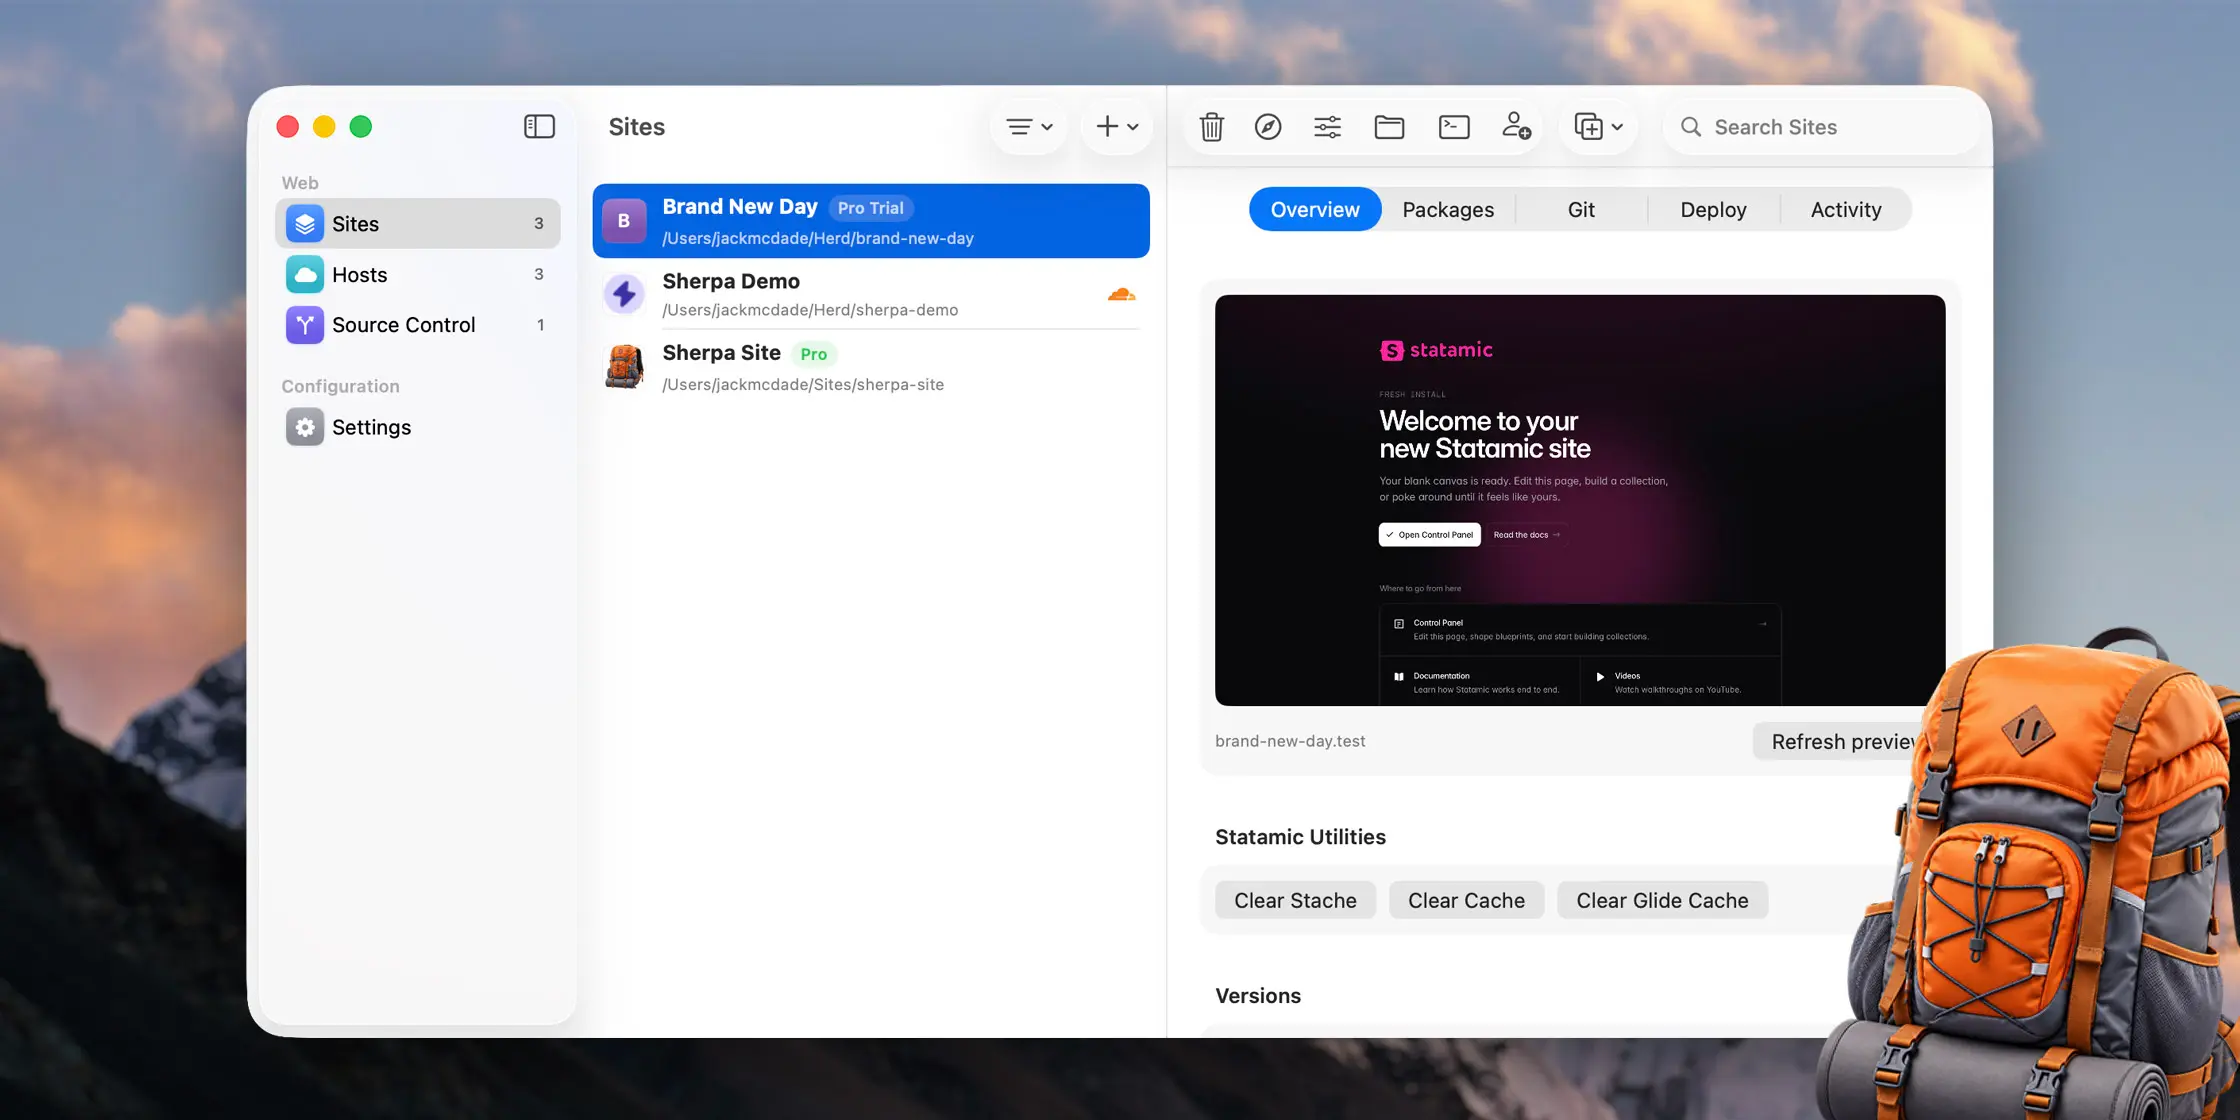Switch to the Overview tab
The image size is (2240, 1120).
coord(1315,210)
